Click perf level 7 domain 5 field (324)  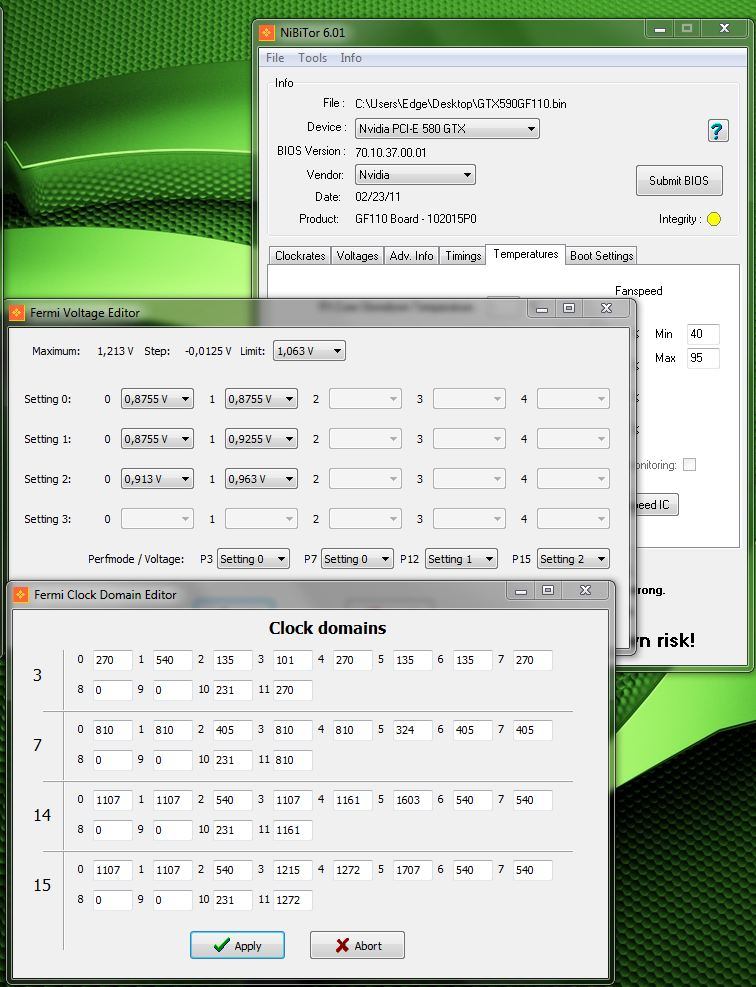[412, 730]
